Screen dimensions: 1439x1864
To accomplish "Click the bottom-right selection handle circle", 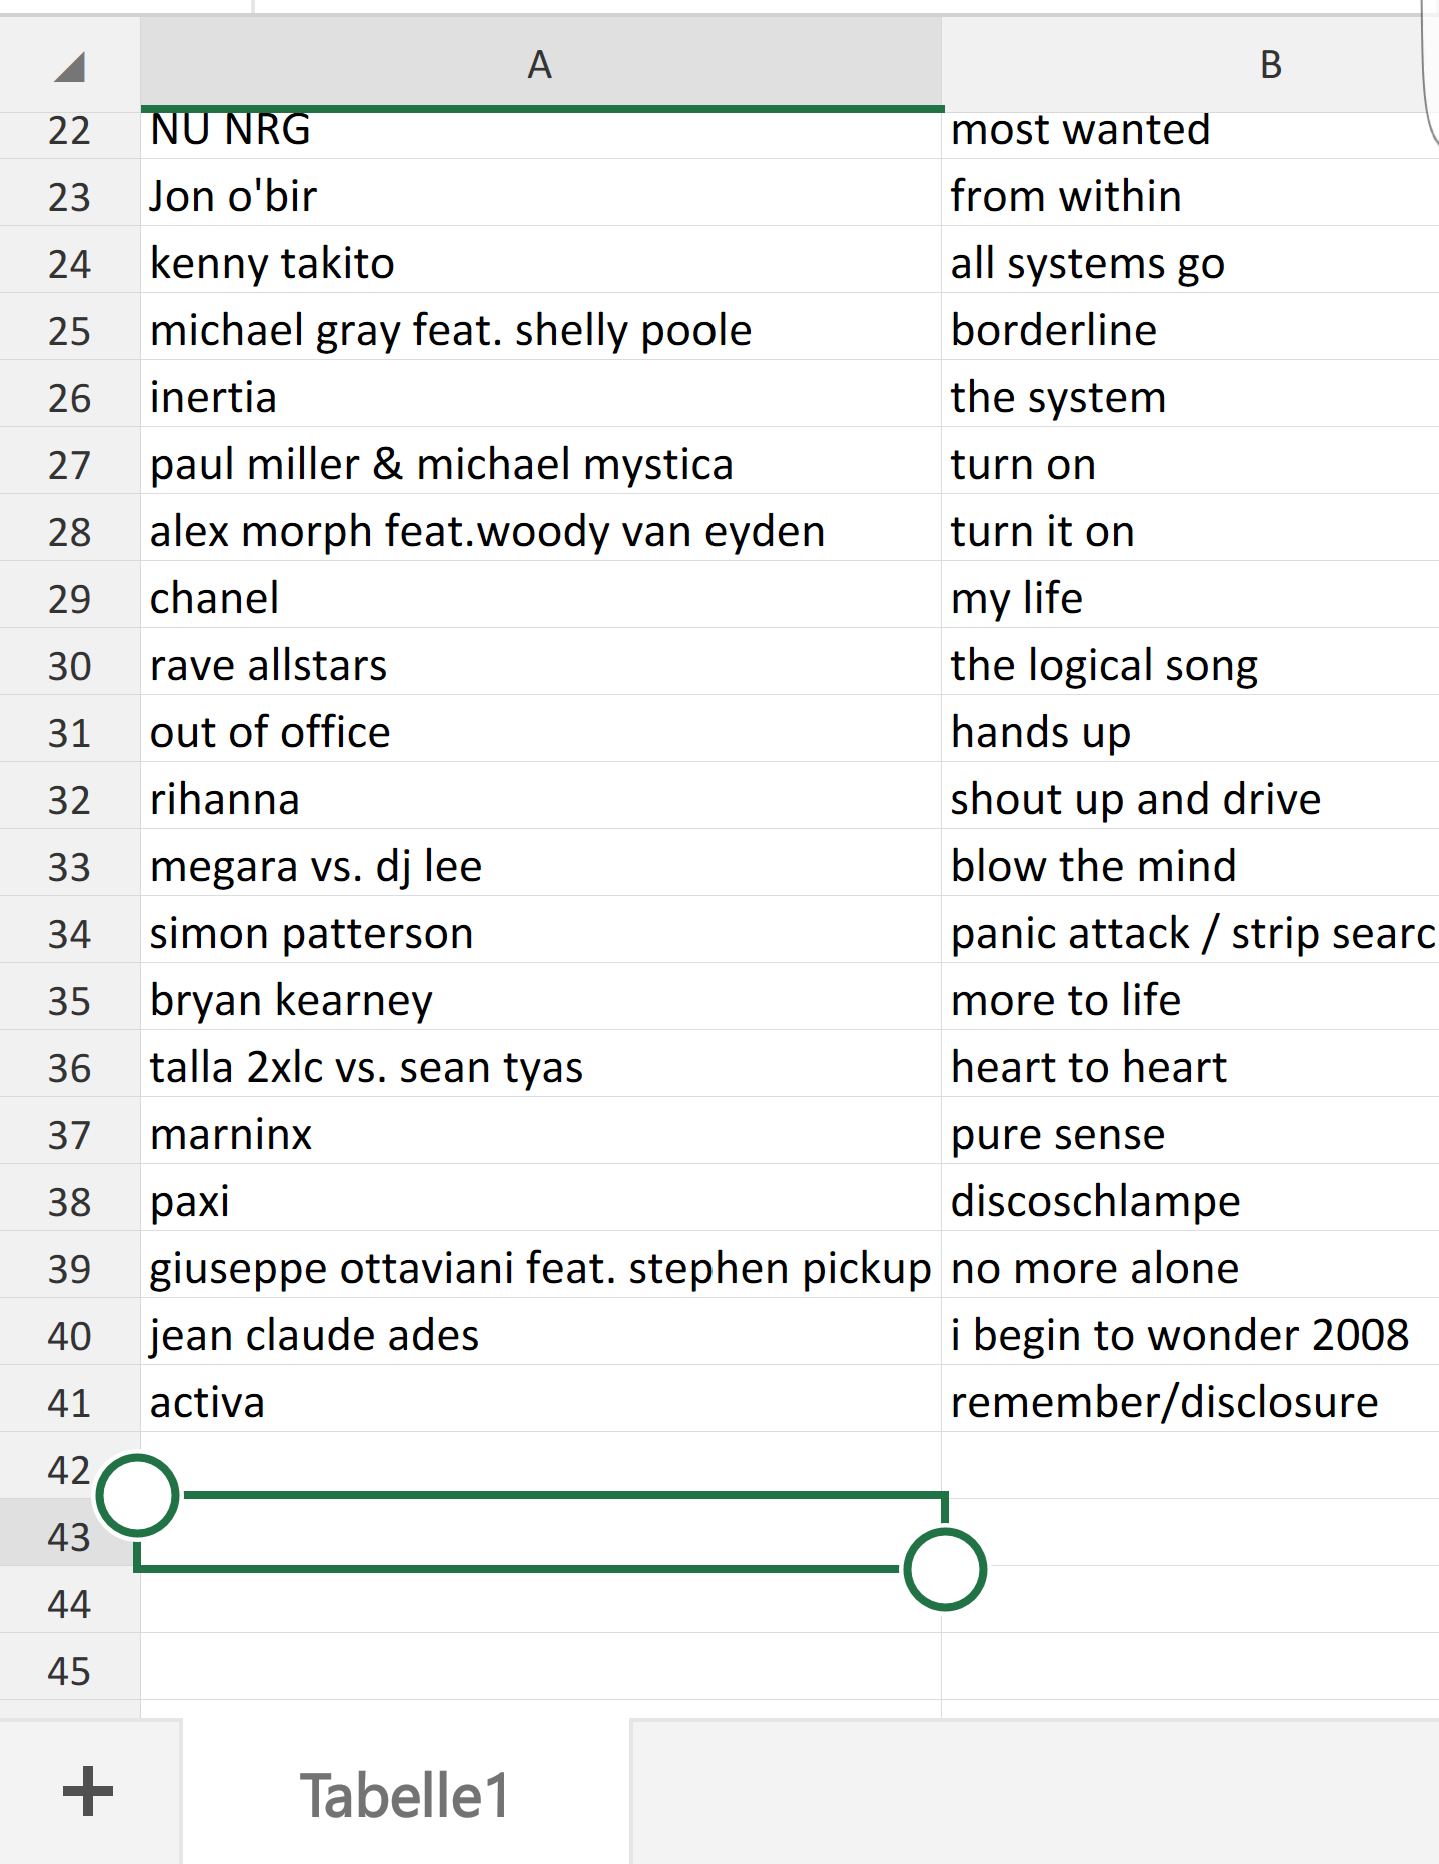I will [944, 1569].
